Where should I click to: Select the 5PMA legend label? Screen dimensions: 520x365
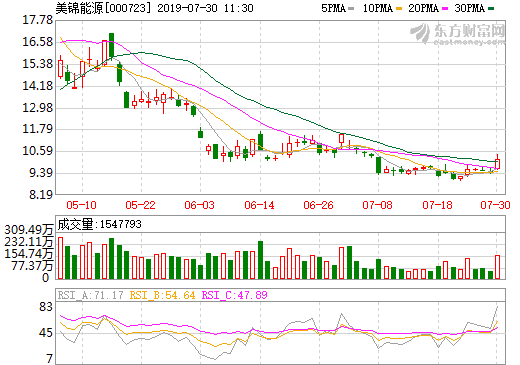coord(333,8)
